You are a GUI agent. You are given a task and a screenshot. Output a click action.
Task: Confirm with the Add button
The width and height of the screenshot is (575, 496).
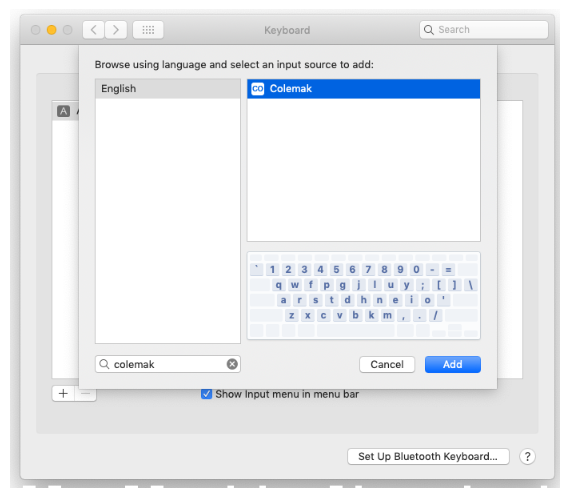point(453,364)
